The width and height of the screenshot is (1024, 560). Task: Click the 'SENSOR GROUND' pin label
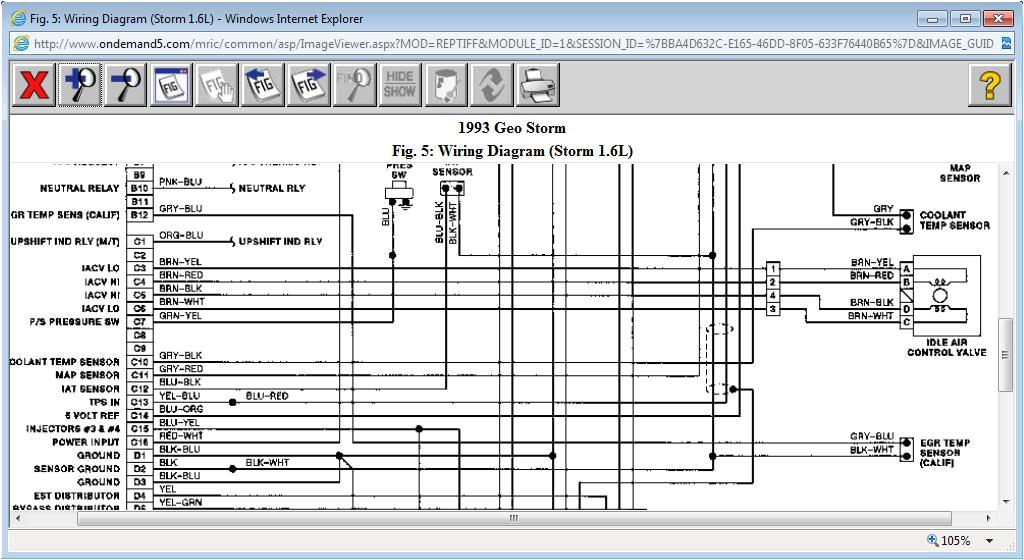(77, 469)
